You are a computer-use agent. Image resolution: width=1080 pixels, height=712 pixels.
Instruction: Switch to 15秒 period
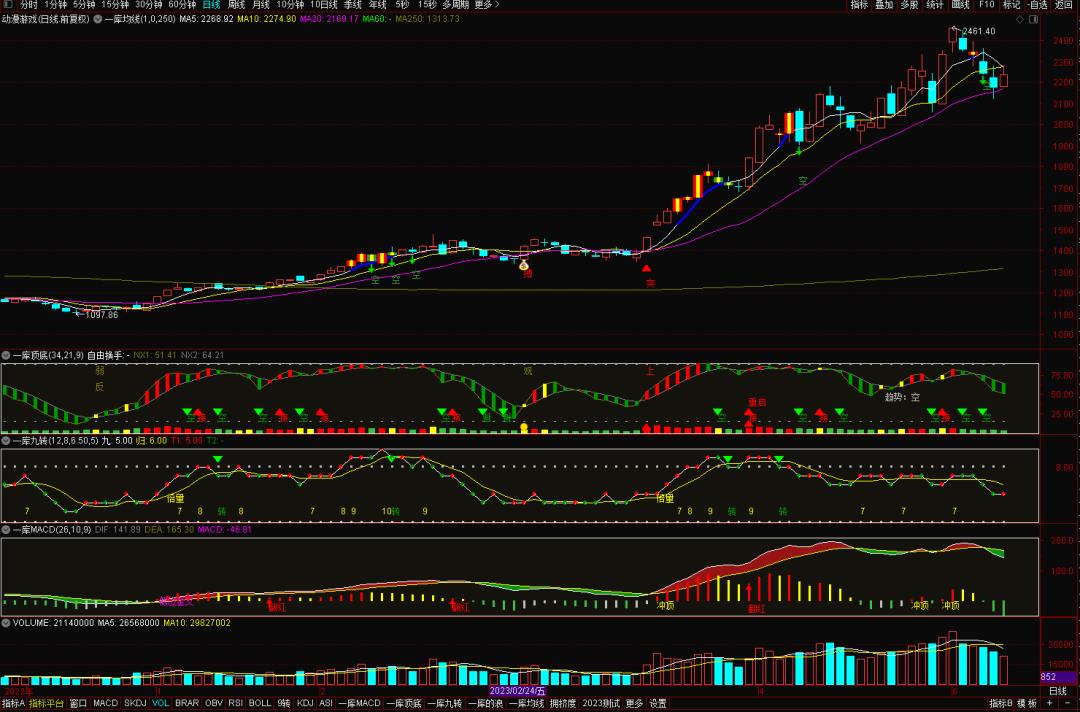click(x=427, y=4)
